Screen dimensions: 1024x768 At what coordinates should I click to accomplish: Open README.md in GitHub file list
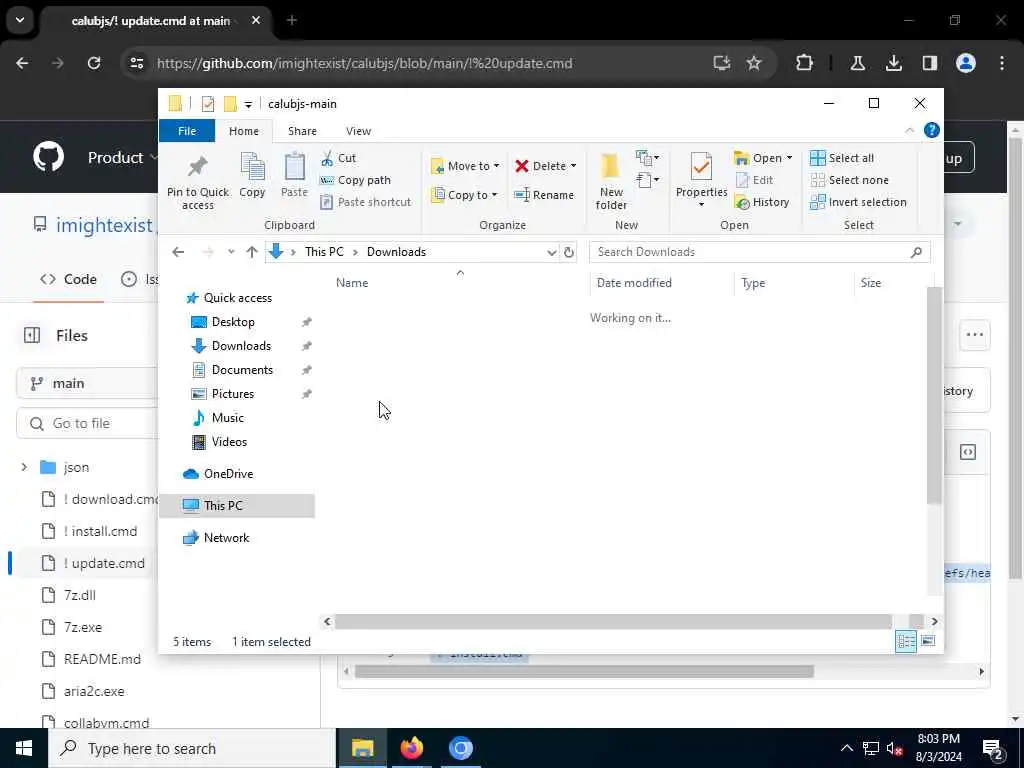(102, 659)
